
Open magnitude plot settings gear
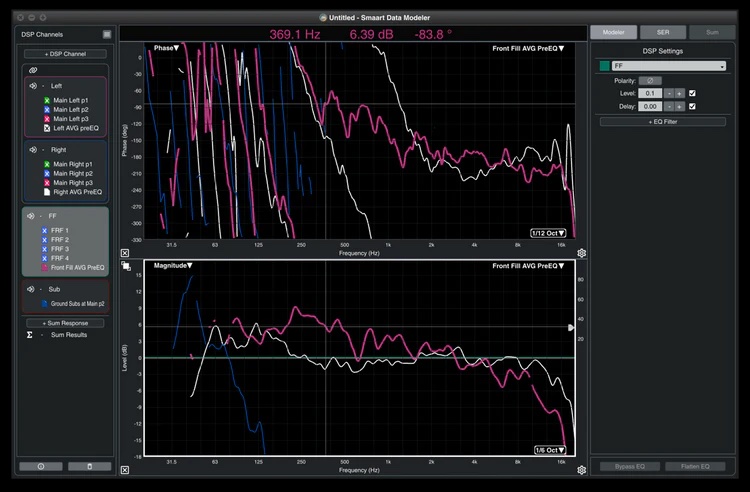tap(581, 469)
